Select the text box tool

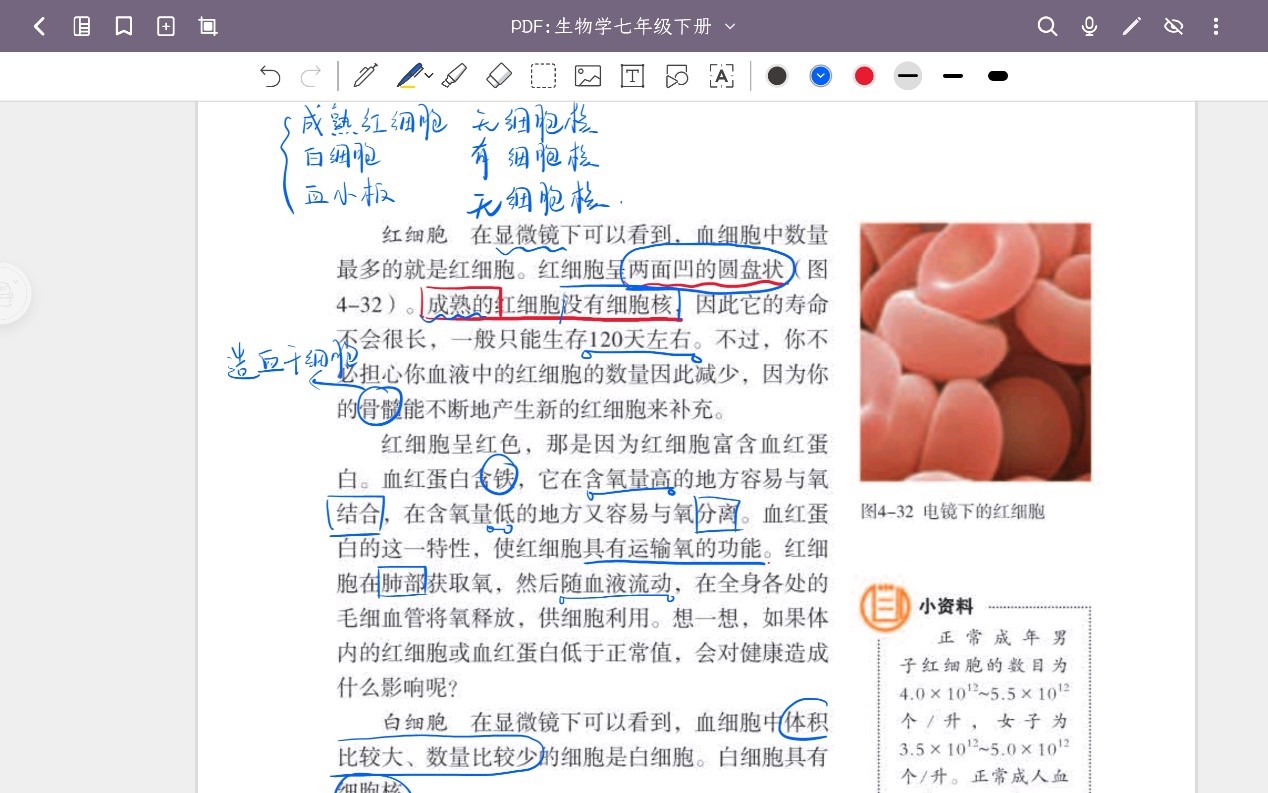(x=632, y=76)
